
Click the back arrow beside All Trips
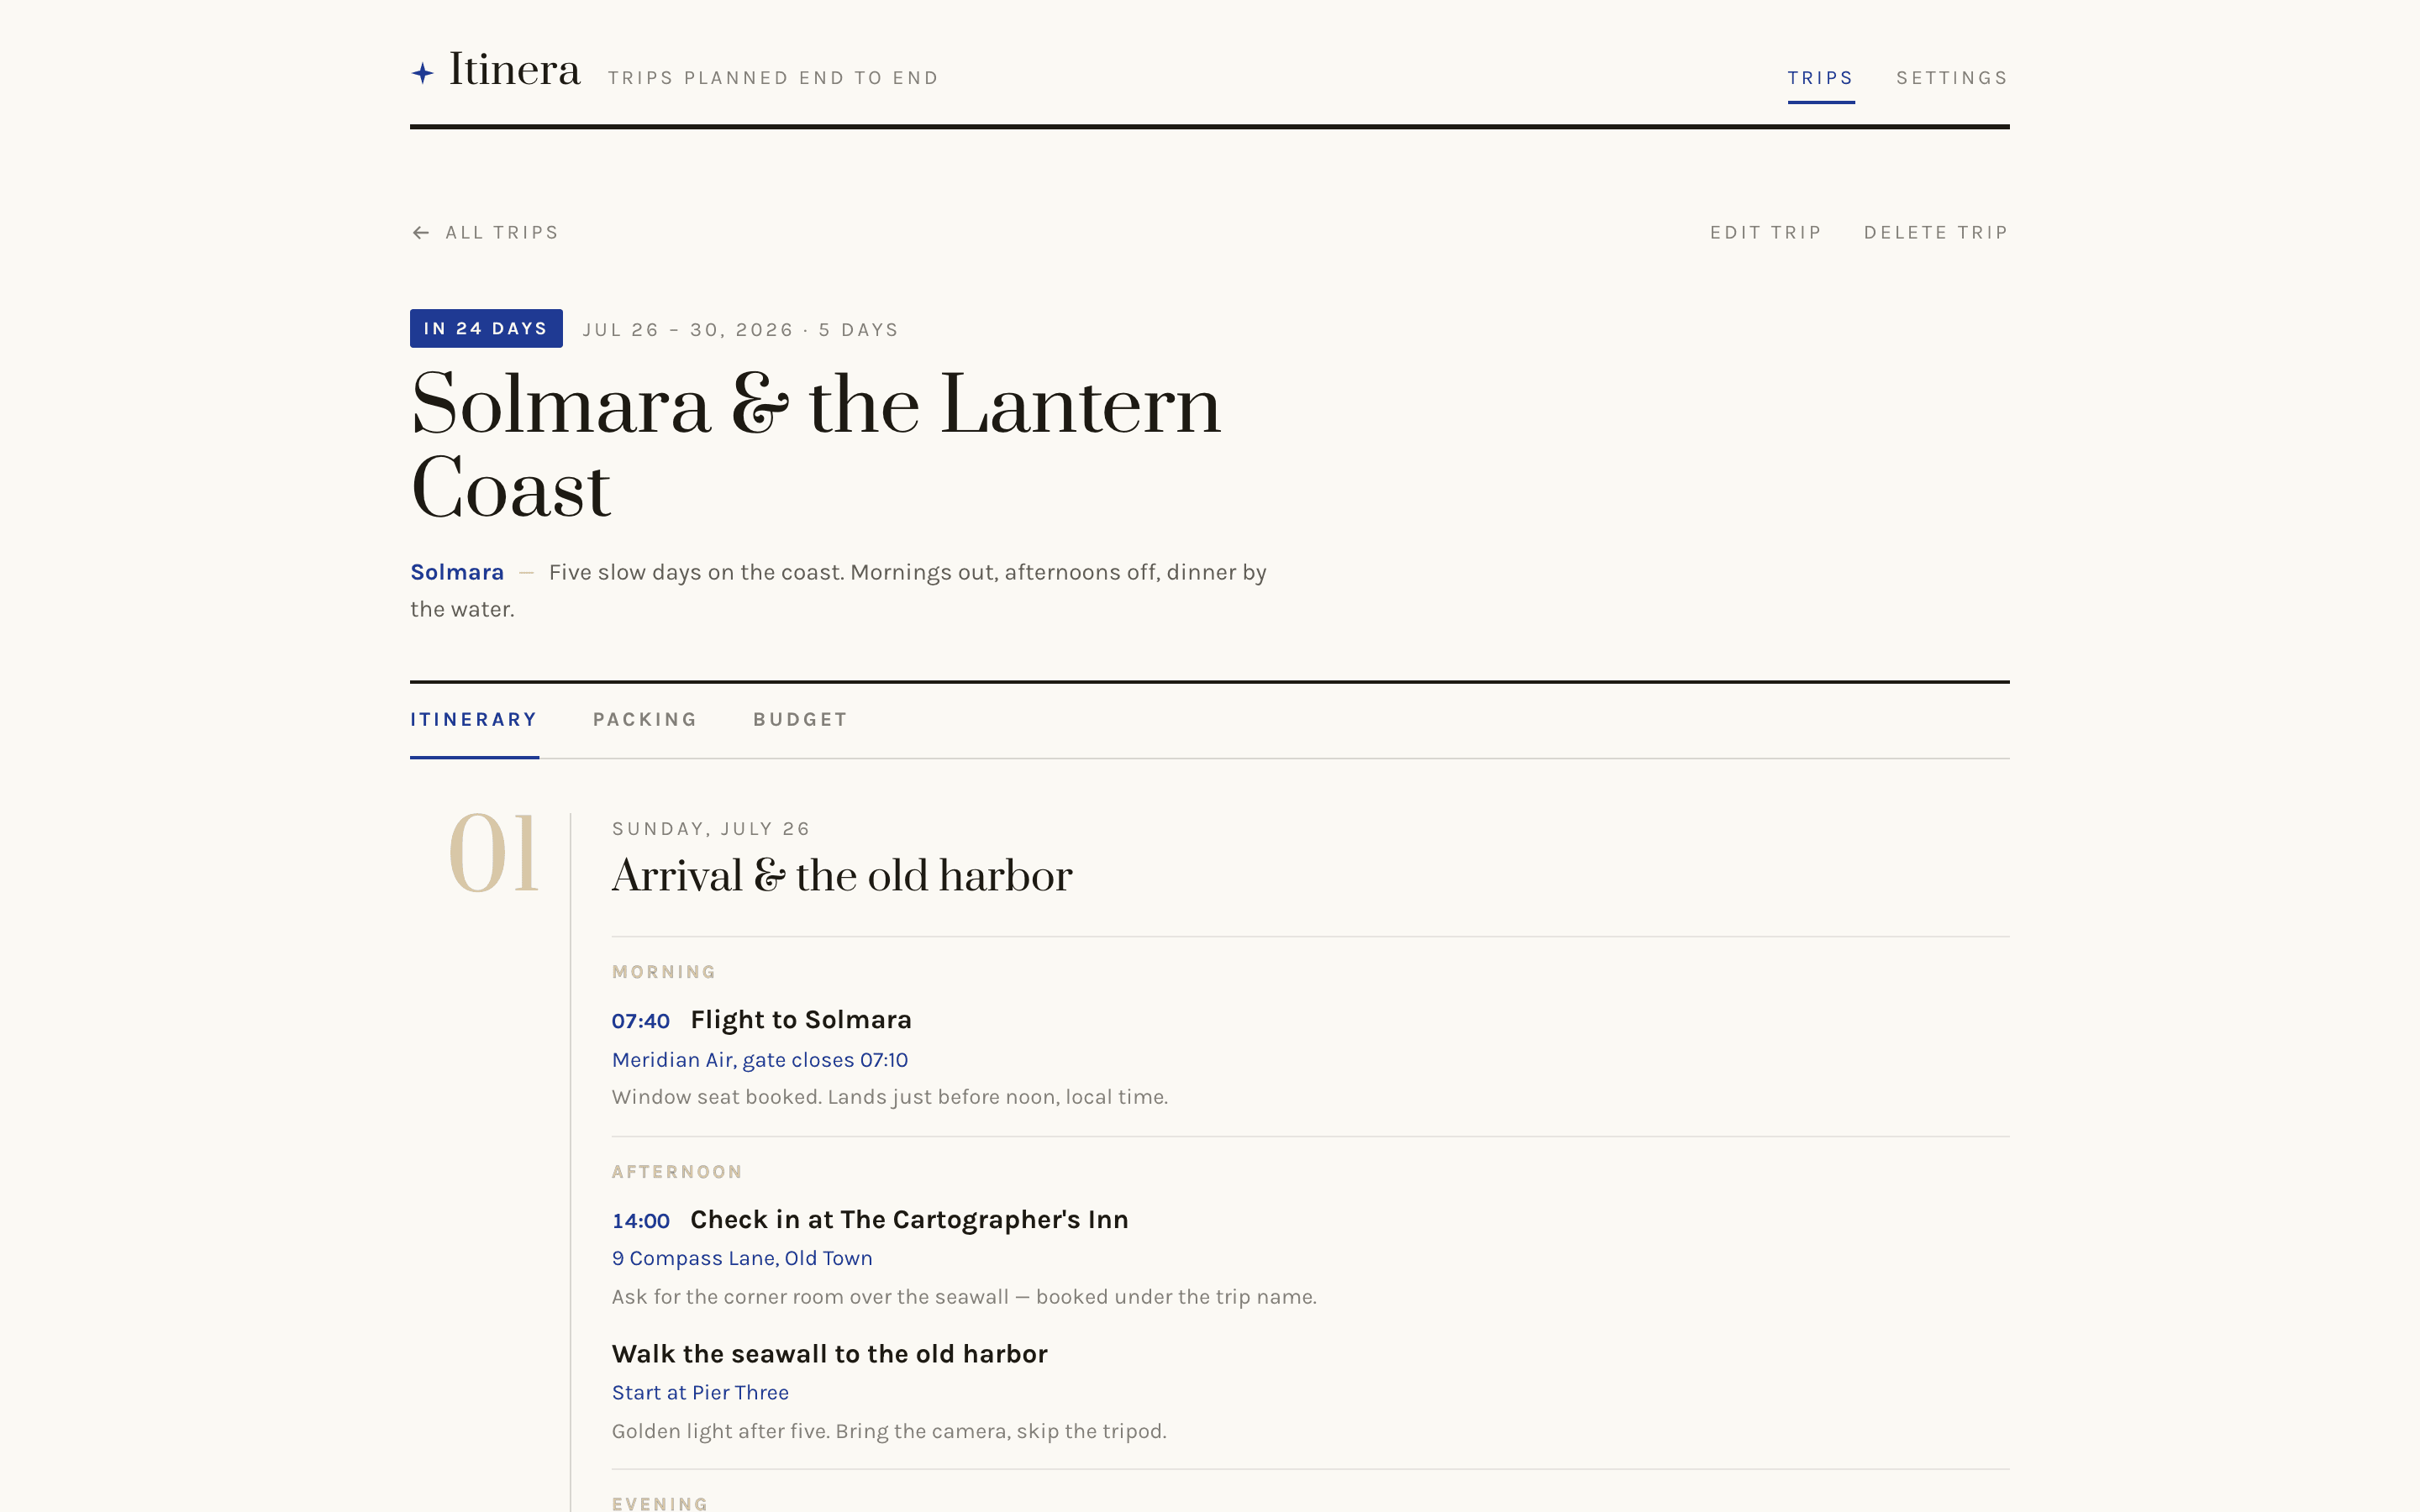point(421,233)
